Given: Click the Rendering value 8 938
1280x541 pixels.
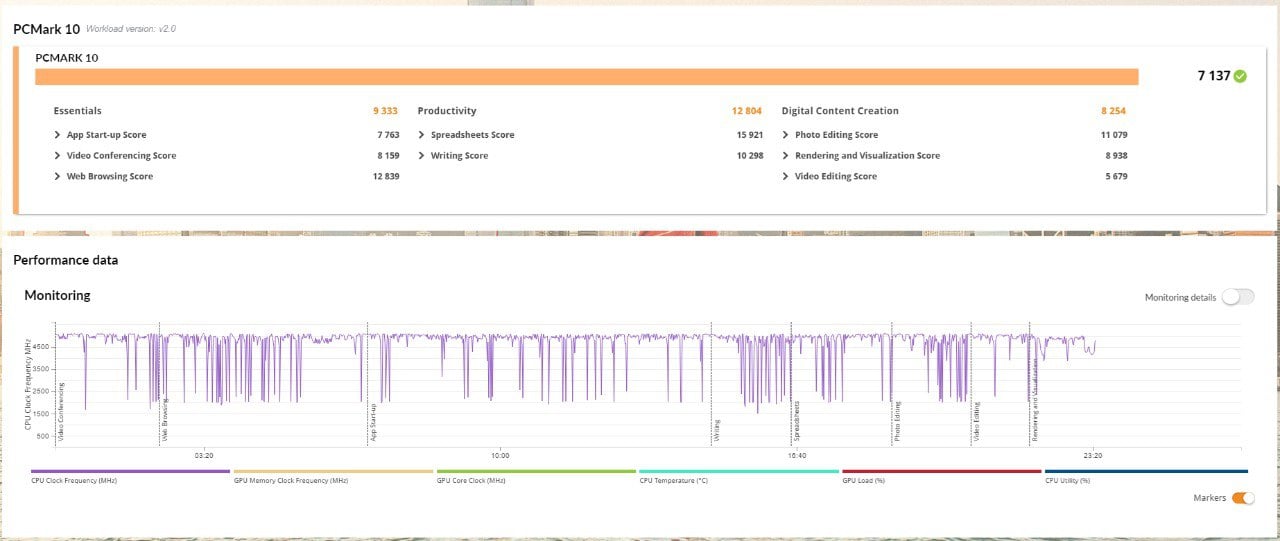Looking at the screenshot, I should [1116, 156].
